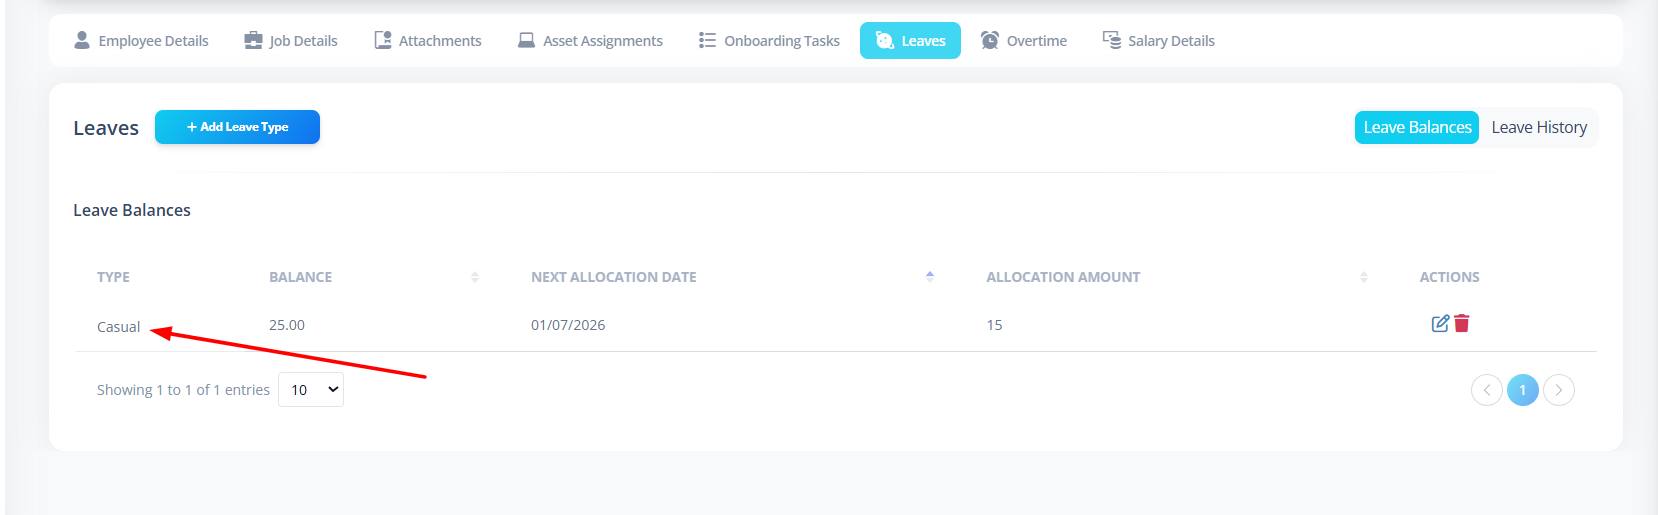The height and width of the screenshot is (515, 1658).
Task: Open the Overtime tab
Action: pos(1024,41)
